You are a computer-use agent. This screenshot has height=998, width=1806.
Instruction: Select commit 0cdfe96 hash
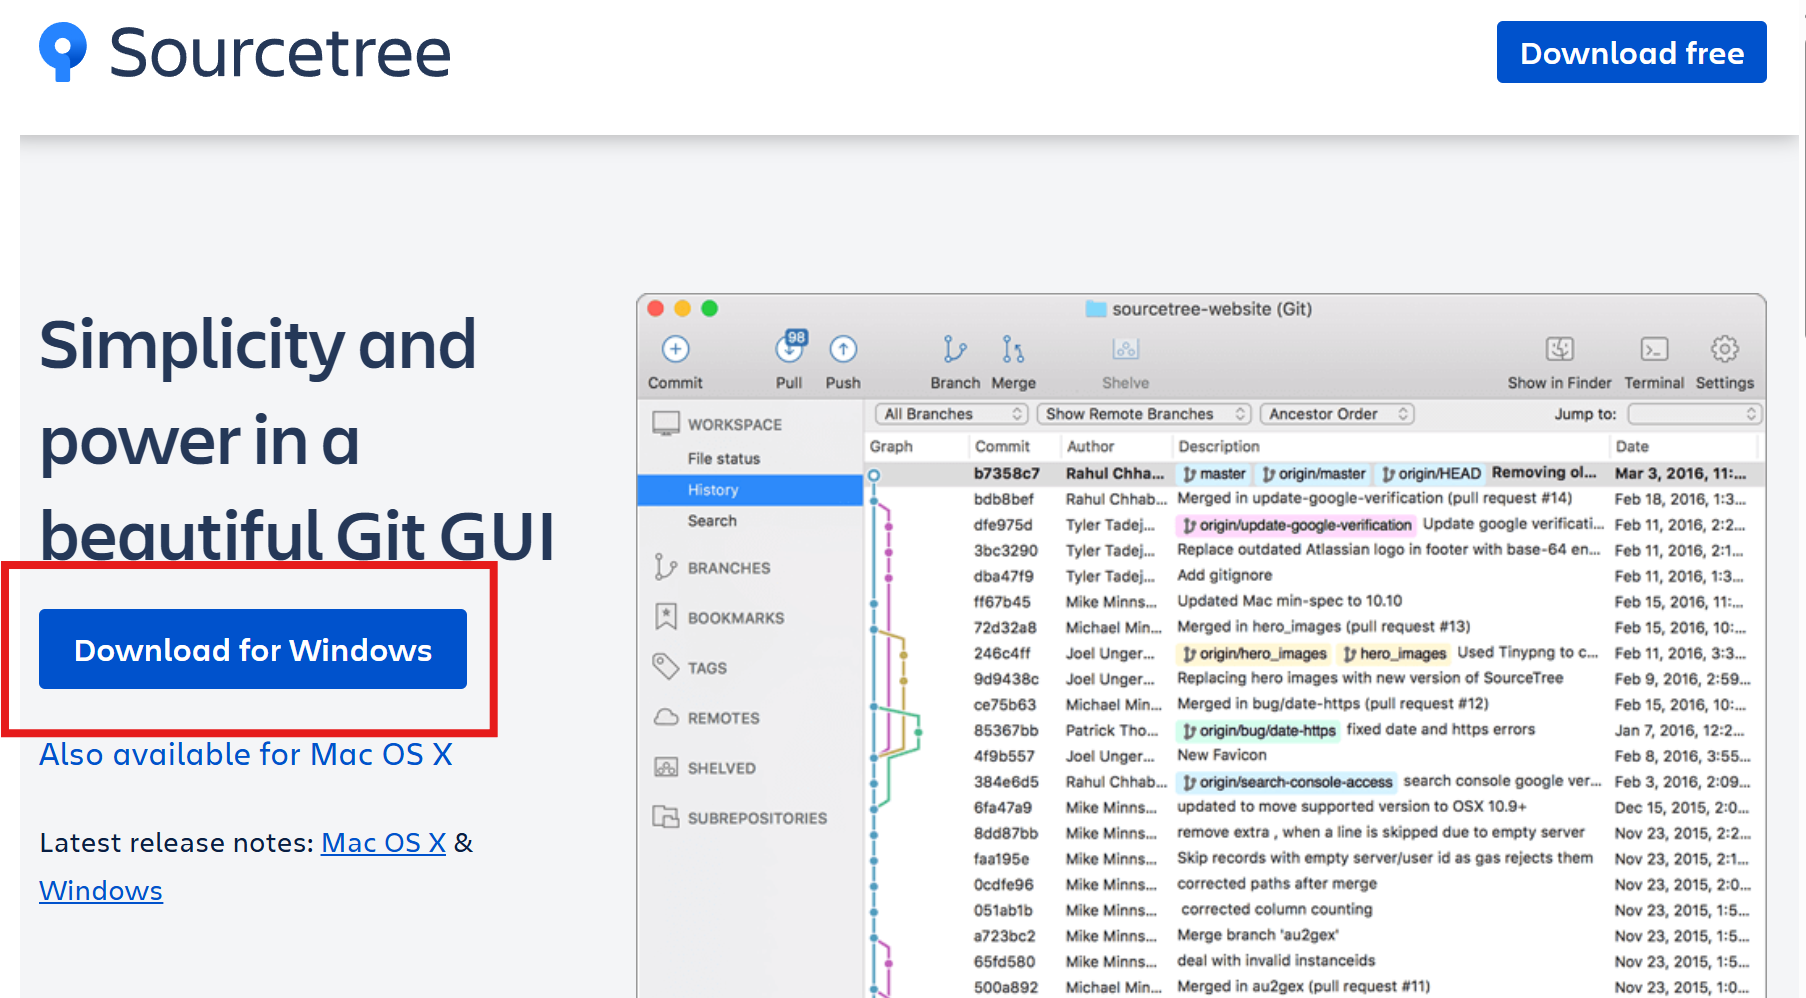click(x=1003, y=884)
